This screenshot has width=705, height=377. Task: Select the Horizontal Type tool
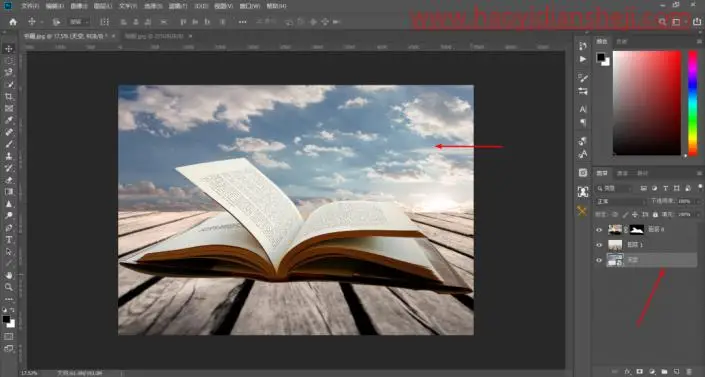coord(9,239)
